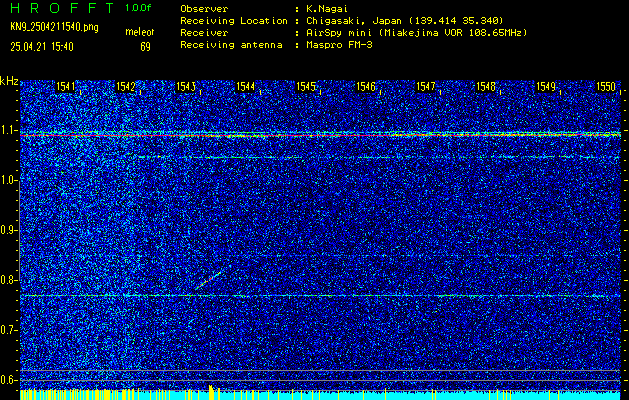Click the 1.1 kHz axis label

[x=8, y=130]
